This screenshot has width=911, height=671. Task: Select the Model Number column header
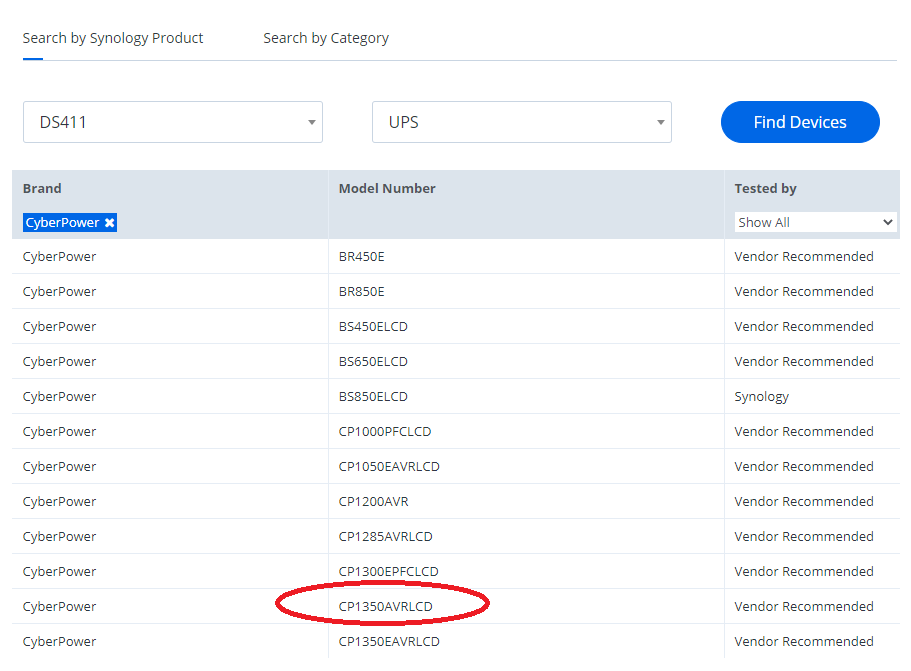387,188
